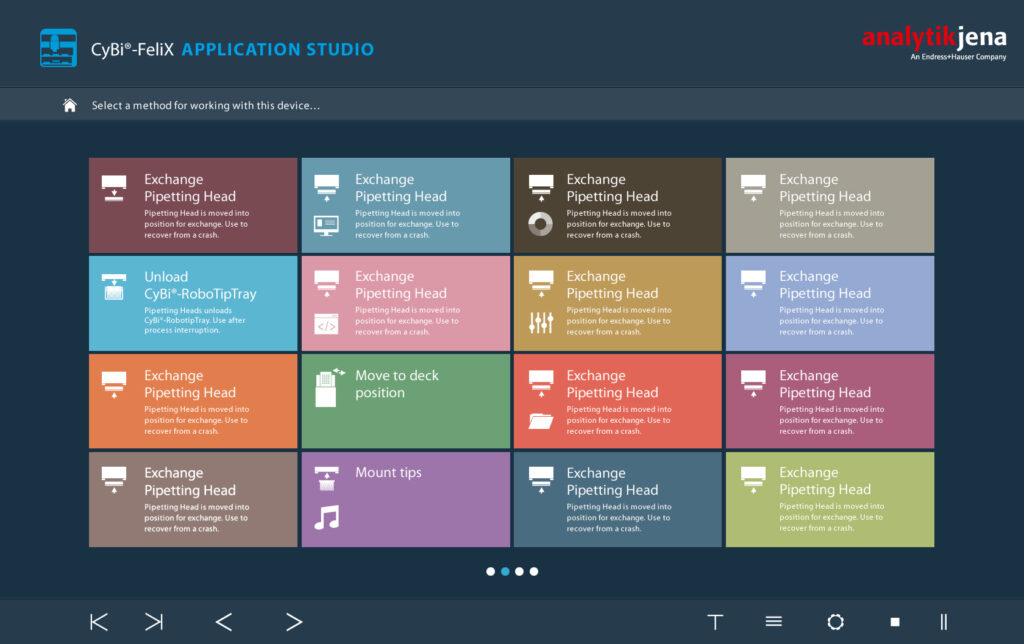Open the grey-beige Exchange Pipetting Head tile
Screen dimensions: 1024x644
[x=830, y=205]
